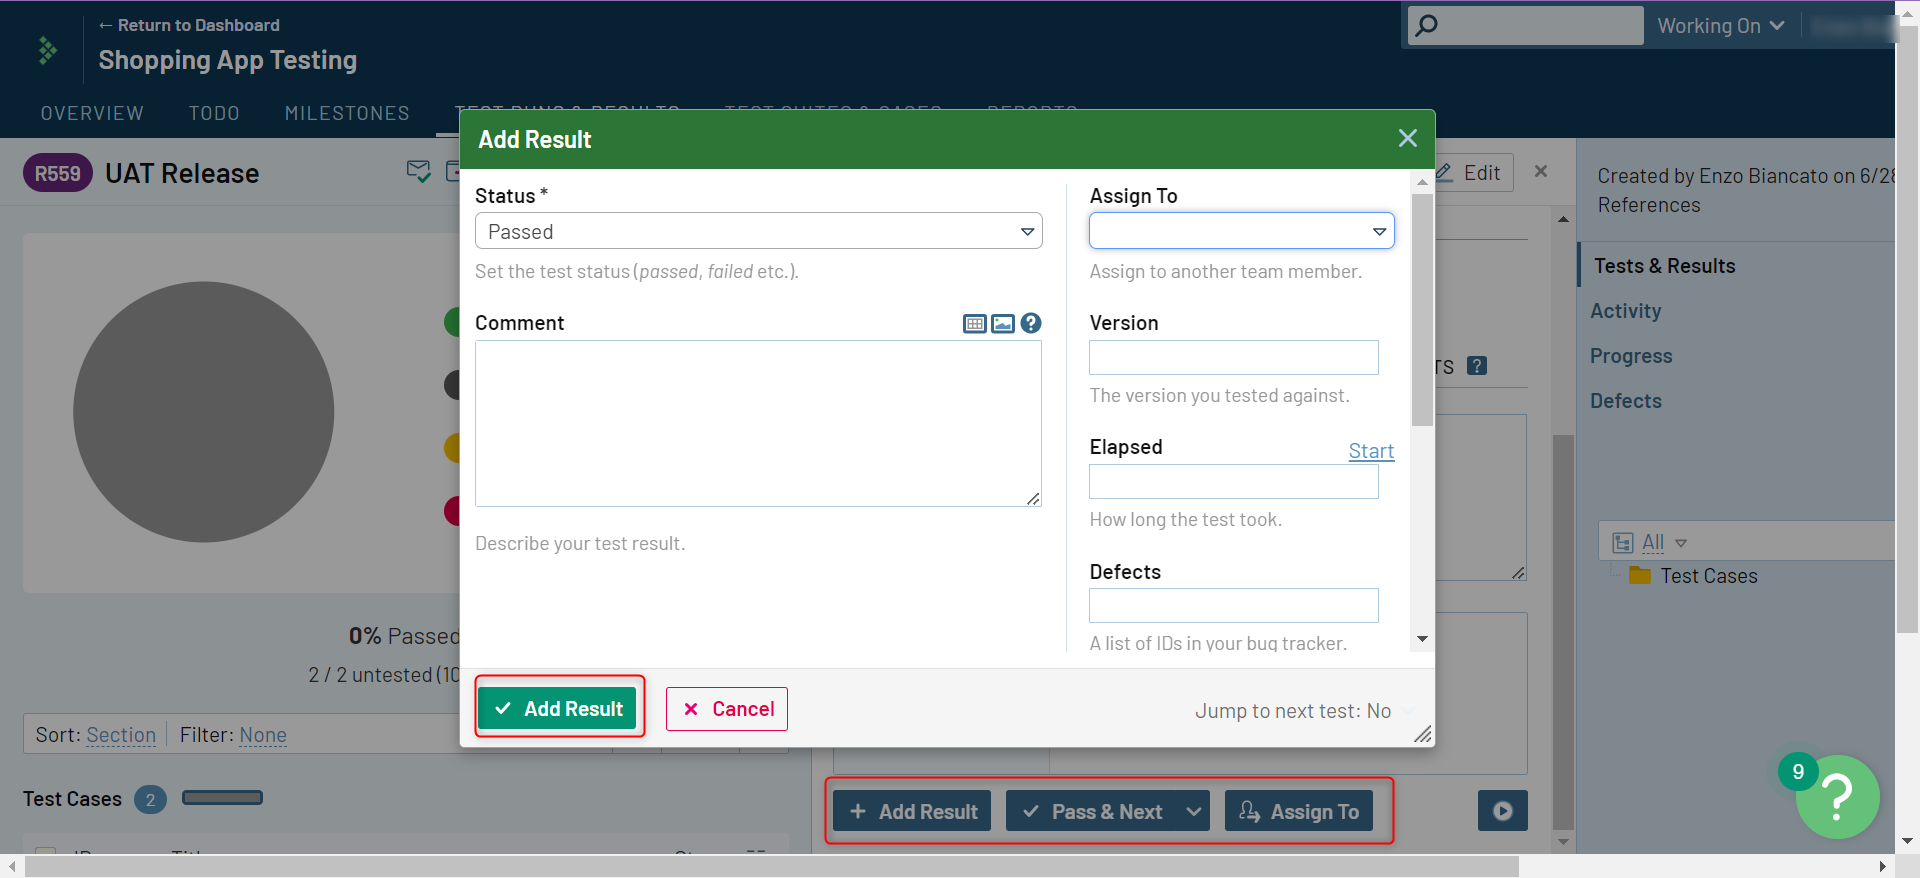Start the Elapsed timer link
This screenshot has height=878, width=1920.
tap(1370, 451)
